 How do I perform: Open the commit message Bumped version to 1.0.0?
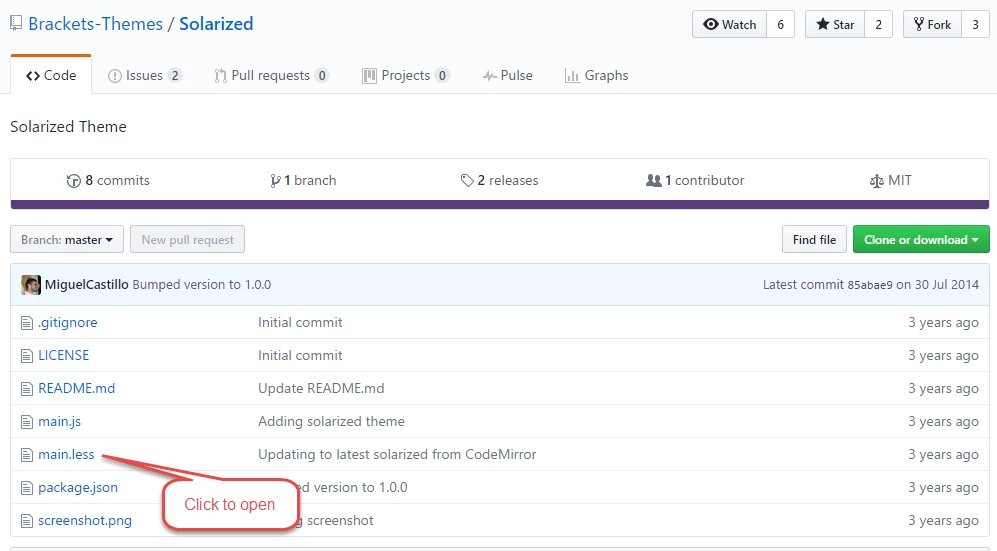pos(202,285)
